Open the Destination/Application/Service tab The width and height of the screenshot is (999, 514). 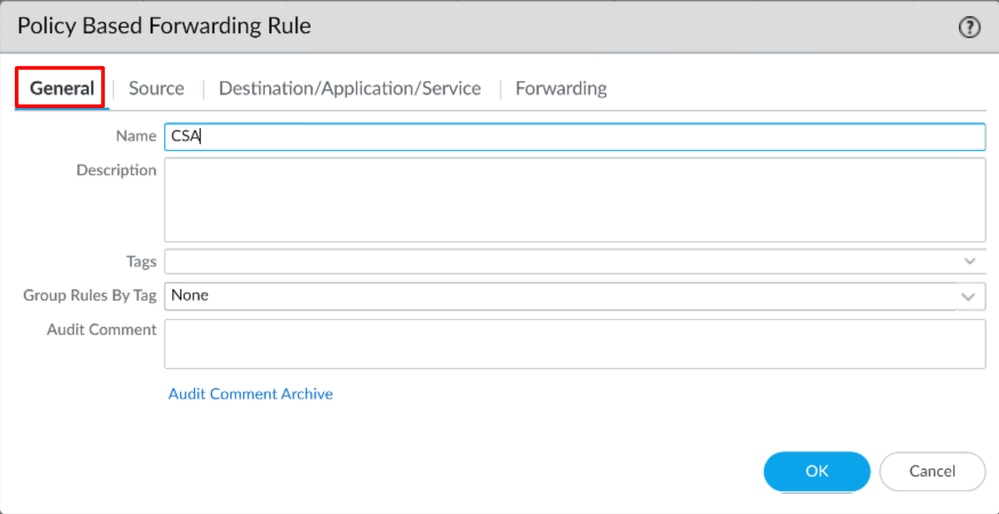(x=350, y=88)
